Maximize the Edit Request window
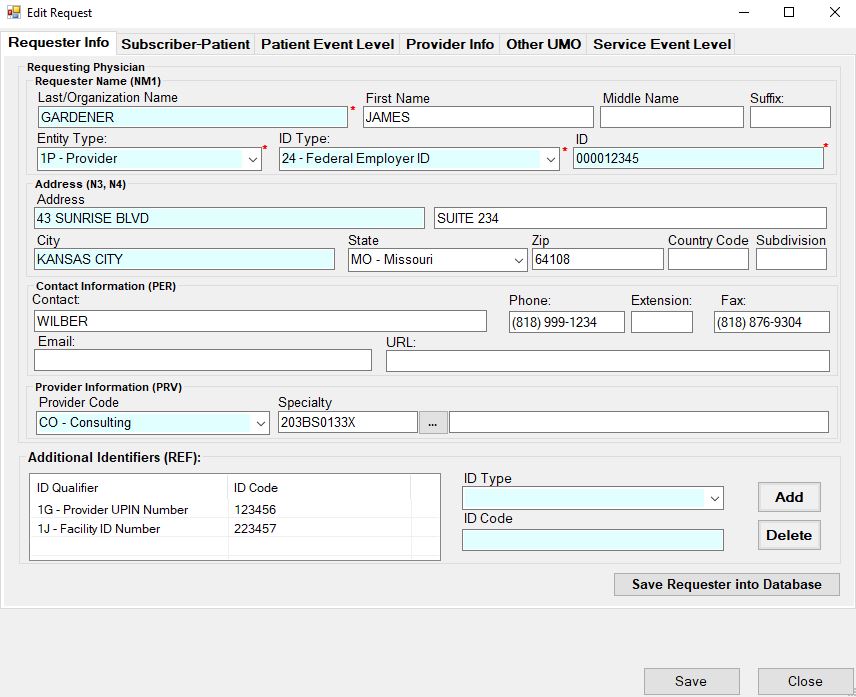Screen dimensions: 856x697 click(x=789, y=13)
